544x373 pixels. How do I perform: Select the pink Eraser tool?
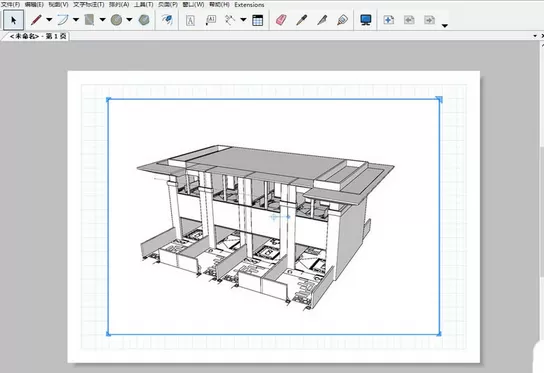pyautogui.click(x=281, y=20)
